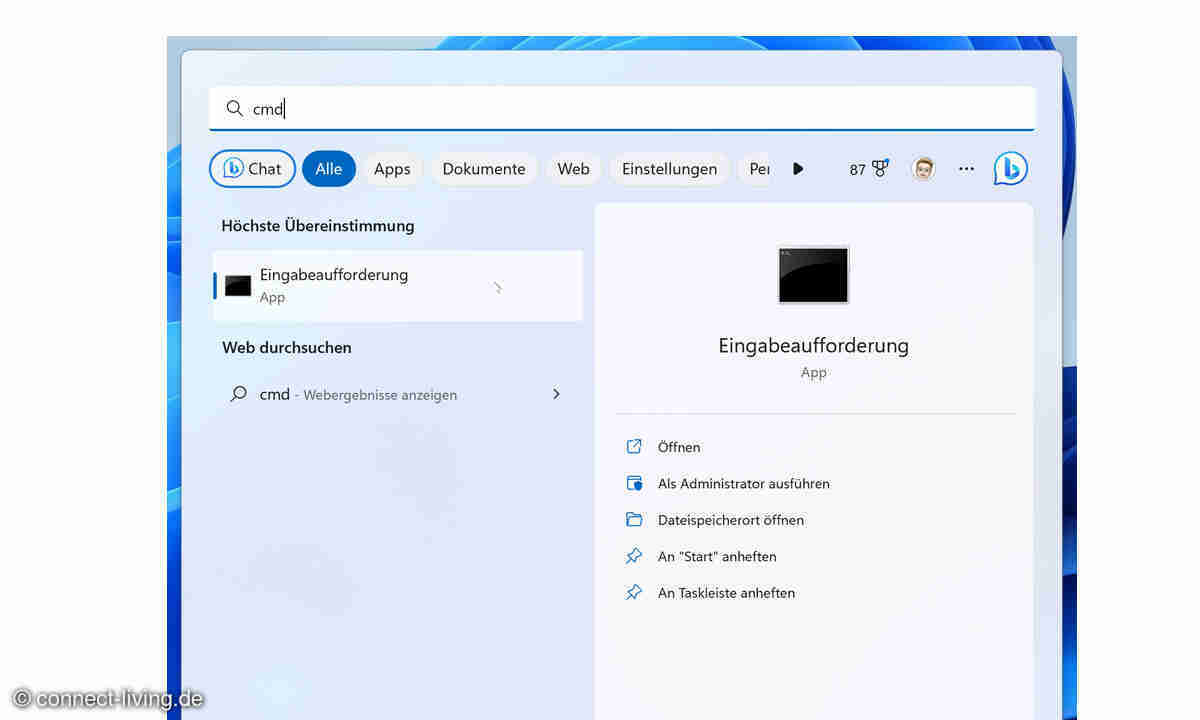Viewport: 1200px width, 720px height.
Task: Click the large Eingabeaufforderung preview icon
Action: point(813,274)
